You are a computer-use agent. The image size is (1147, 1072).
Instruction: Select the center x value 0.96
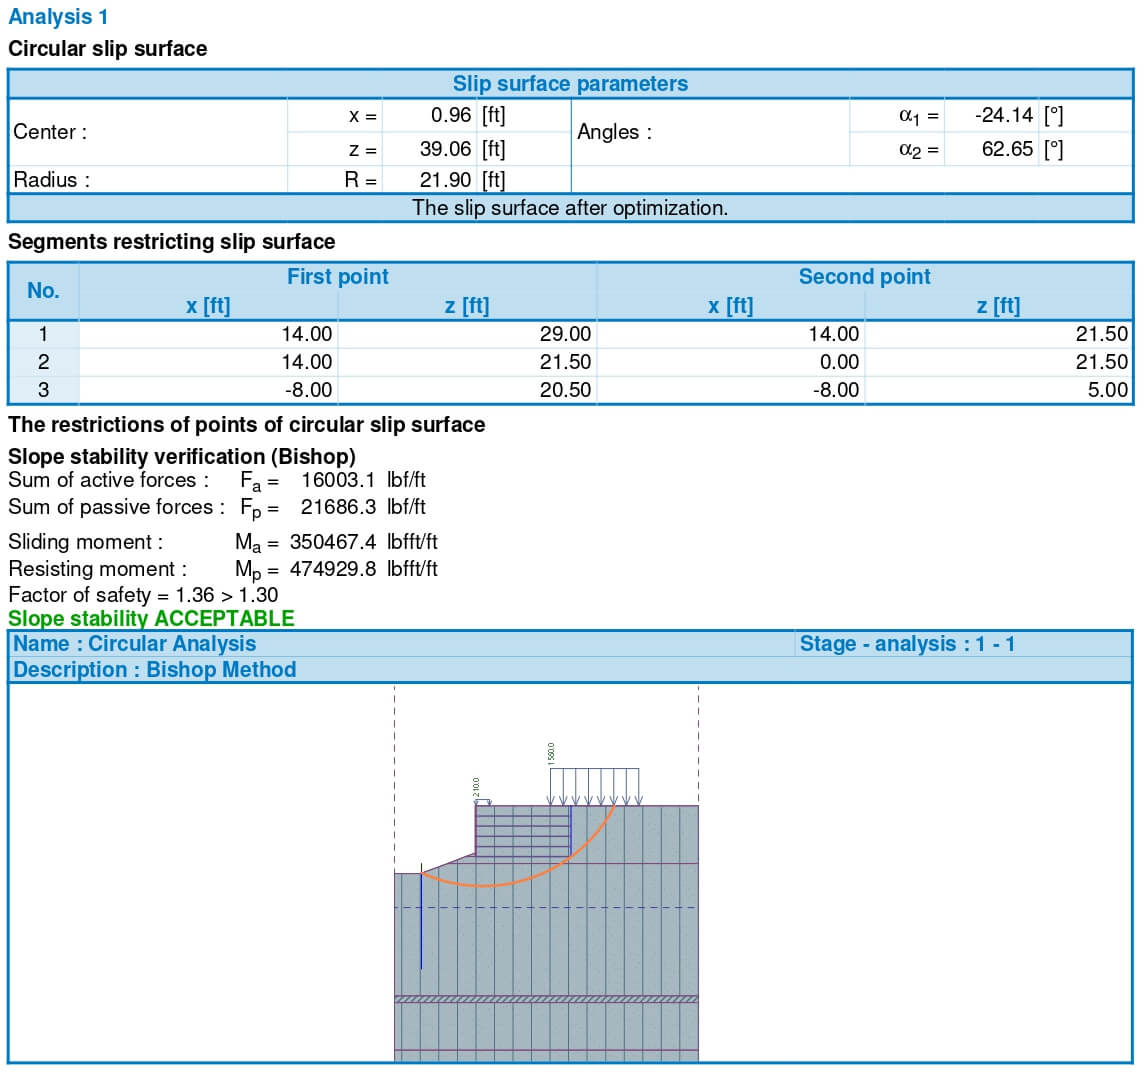coord(450,115)
